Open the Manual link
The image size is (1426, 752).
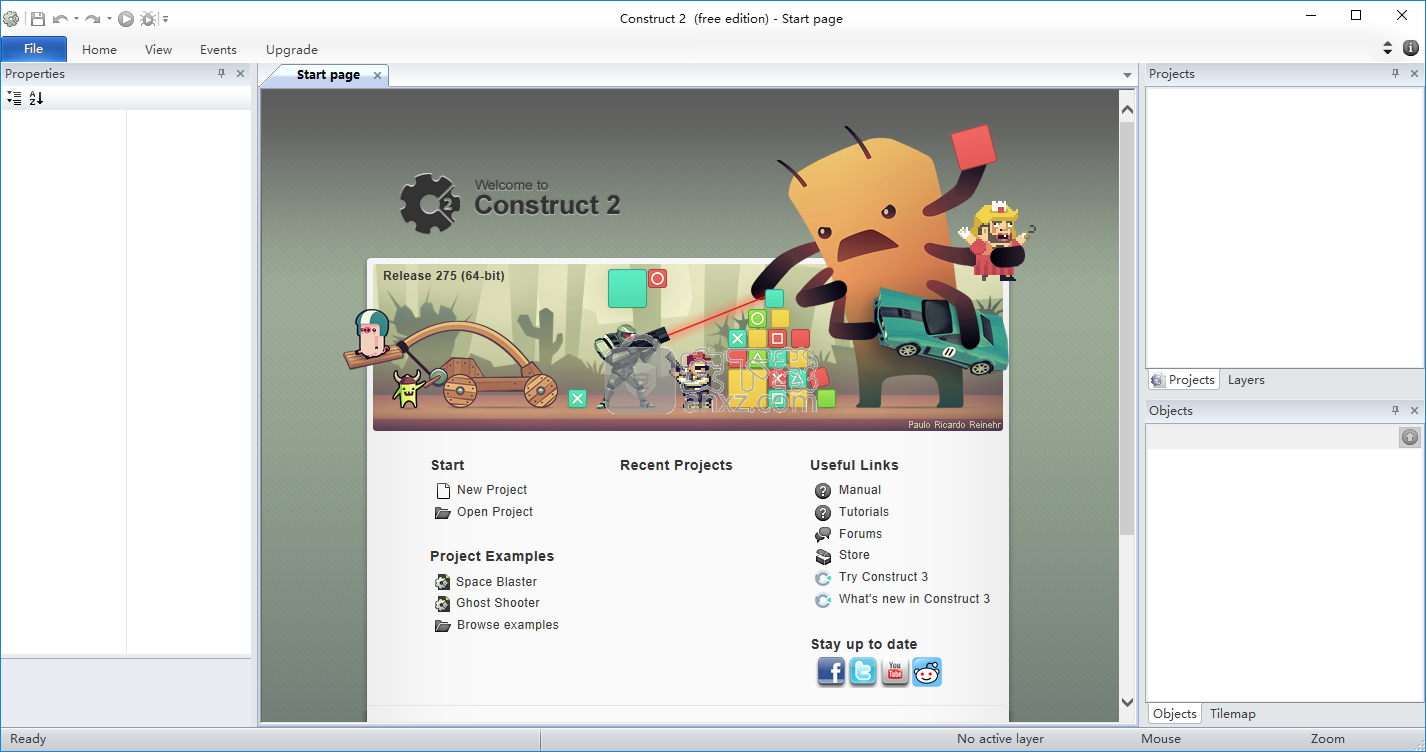pyautogui.click(x=860, y=490)
